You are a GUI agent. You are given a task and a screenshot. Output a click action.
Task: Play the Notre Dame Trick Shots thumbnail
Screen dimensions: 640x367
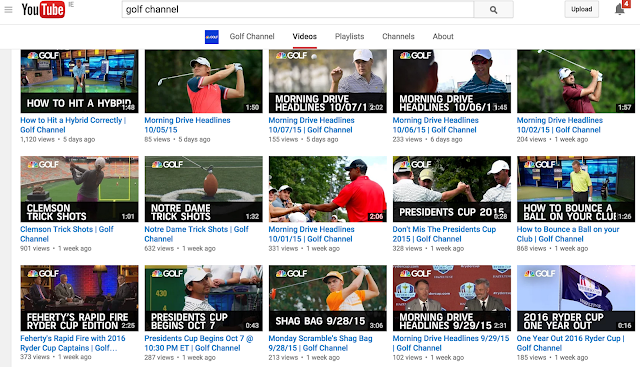pyautogui.click(x=204, y=189)
